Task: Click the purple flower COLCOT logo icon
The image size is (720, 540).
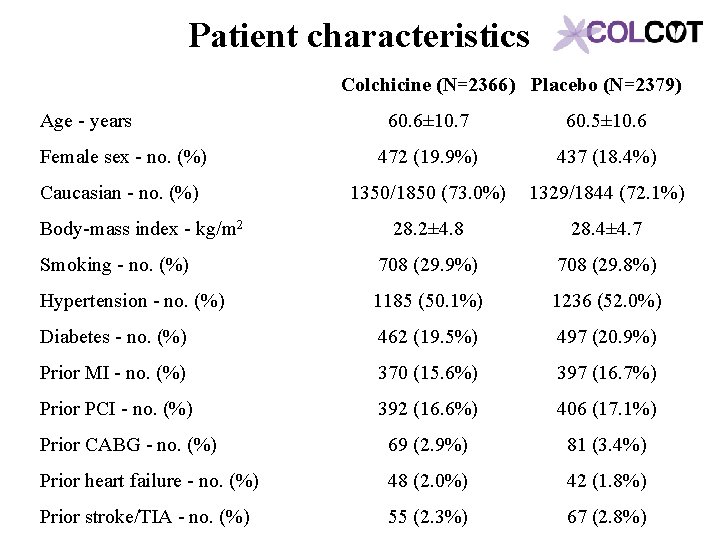Action: tap(572, 34)
